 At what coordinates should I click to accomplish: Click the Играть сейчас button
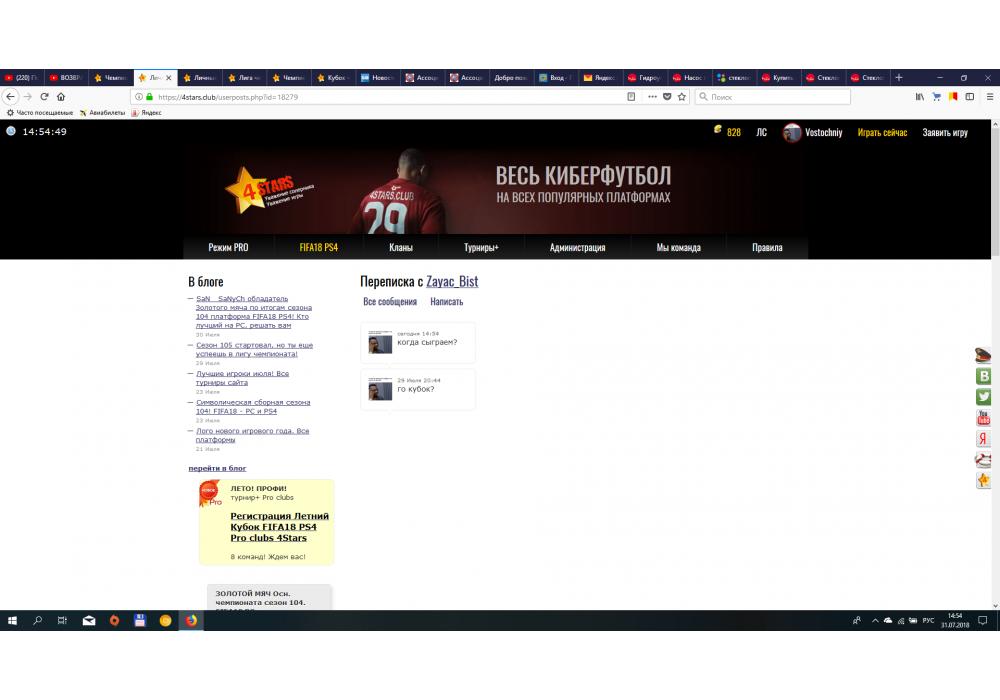[882, 132]
